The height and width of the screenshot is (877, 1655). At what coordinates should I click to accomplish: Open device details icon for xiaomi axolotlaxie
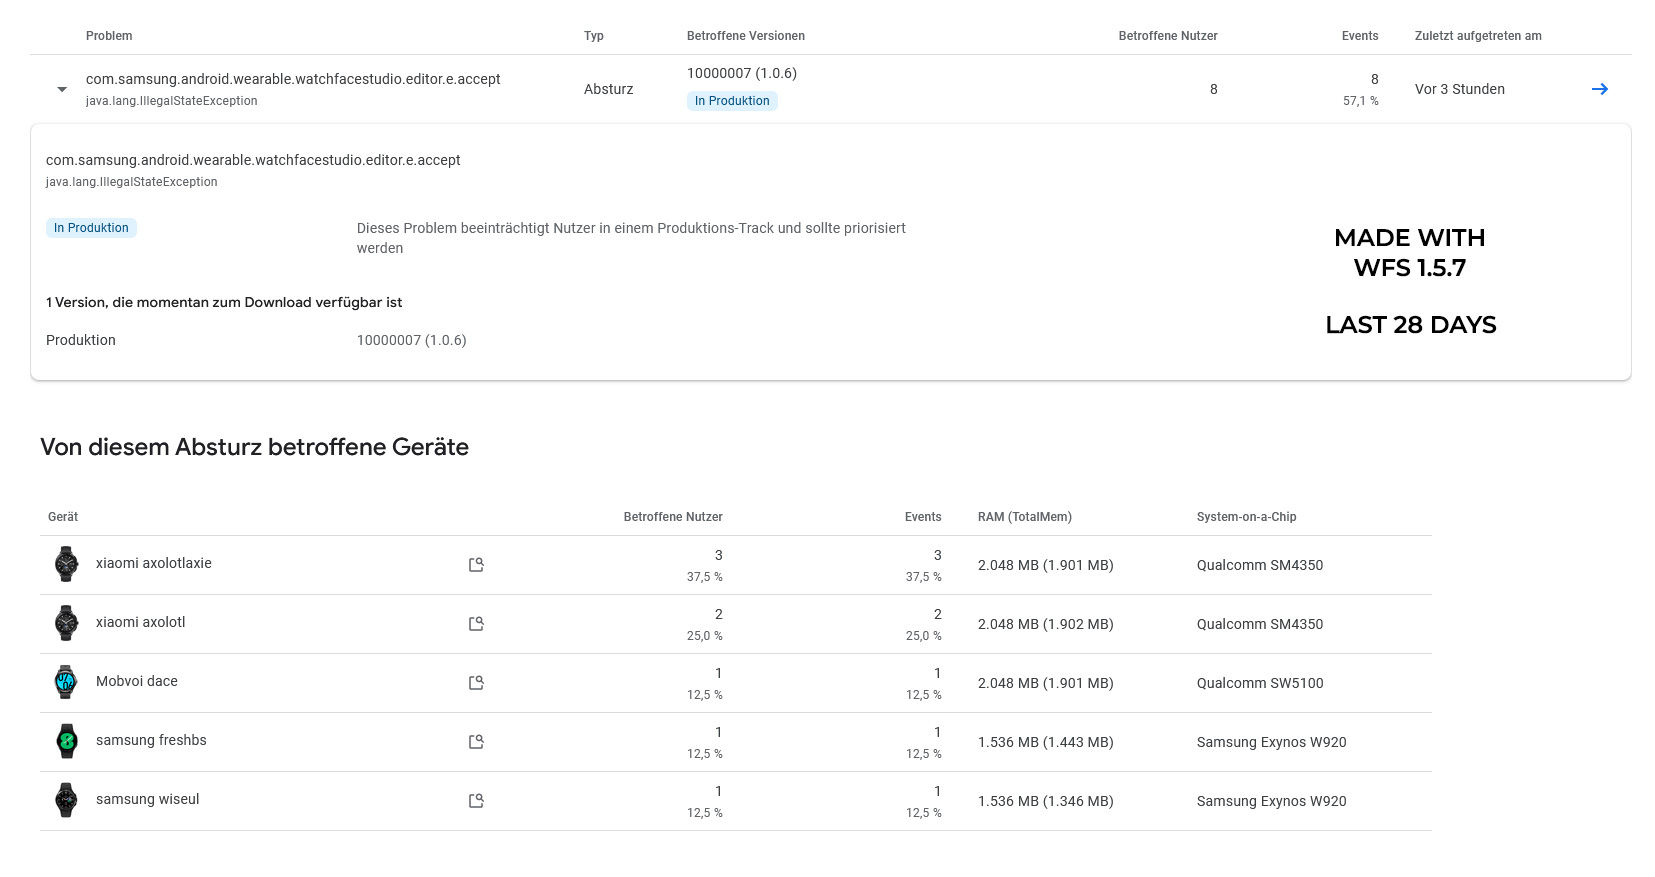tap(476, 565)
